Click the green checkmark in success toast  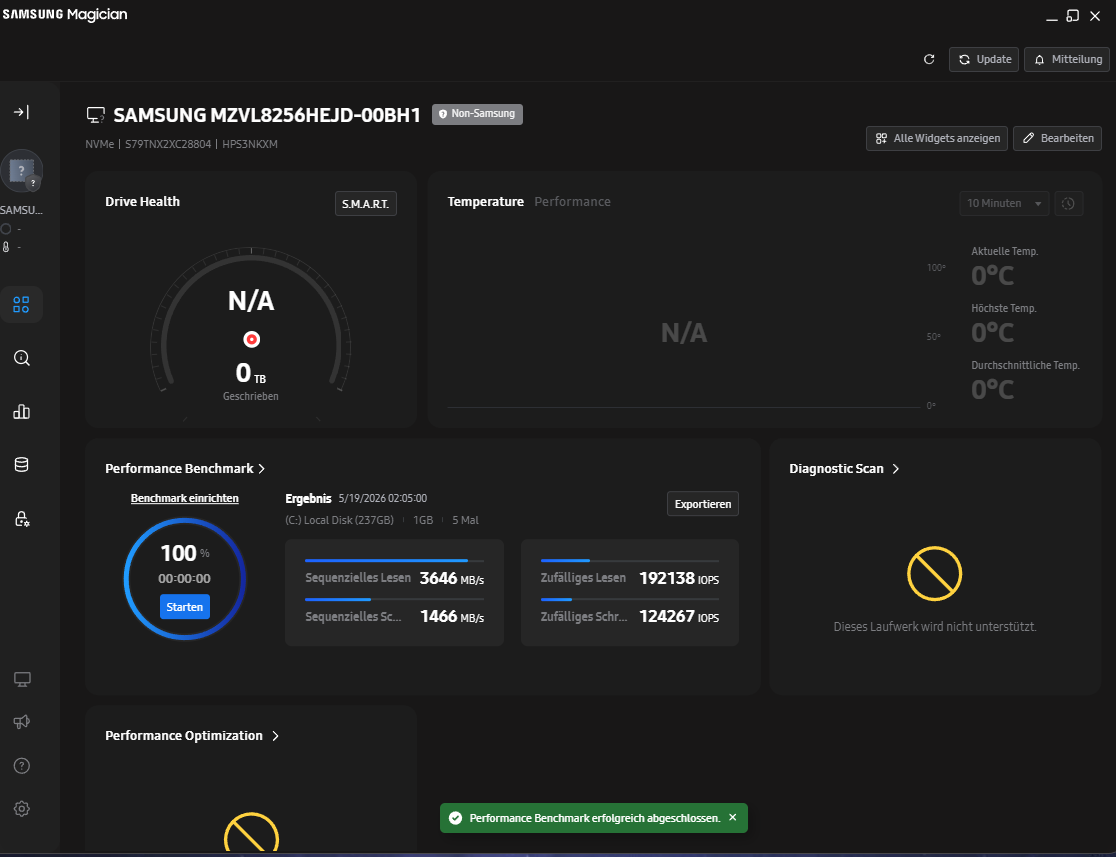tap(456, 818)
